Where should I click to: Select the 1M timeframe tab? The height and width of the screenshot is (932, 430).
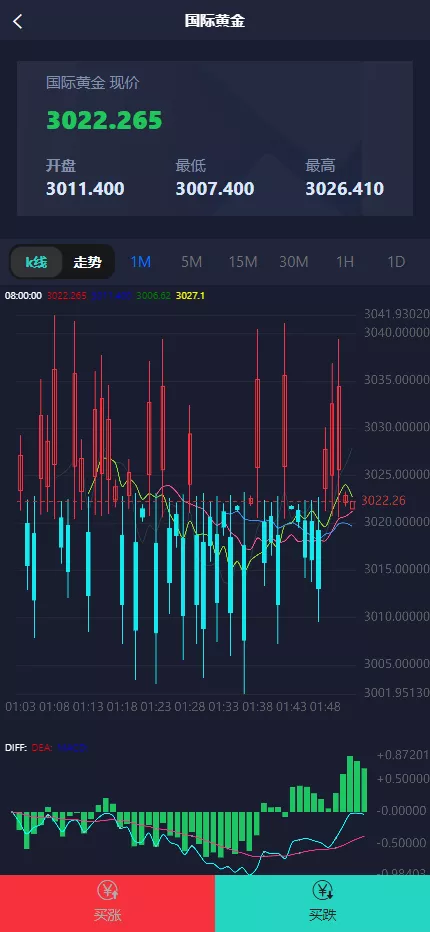(x=140, y=262)
